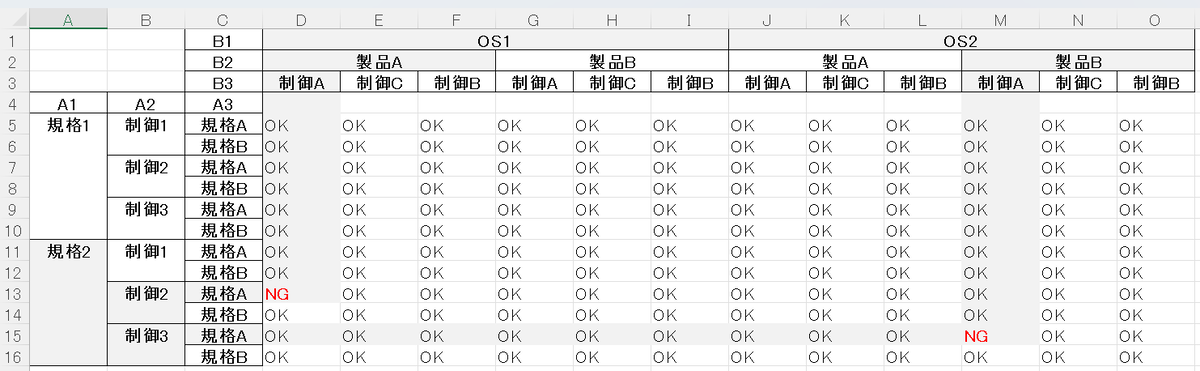The image size is (1200, 371).
Task: Click the red NG cell in column D
Action: point(301,293)
